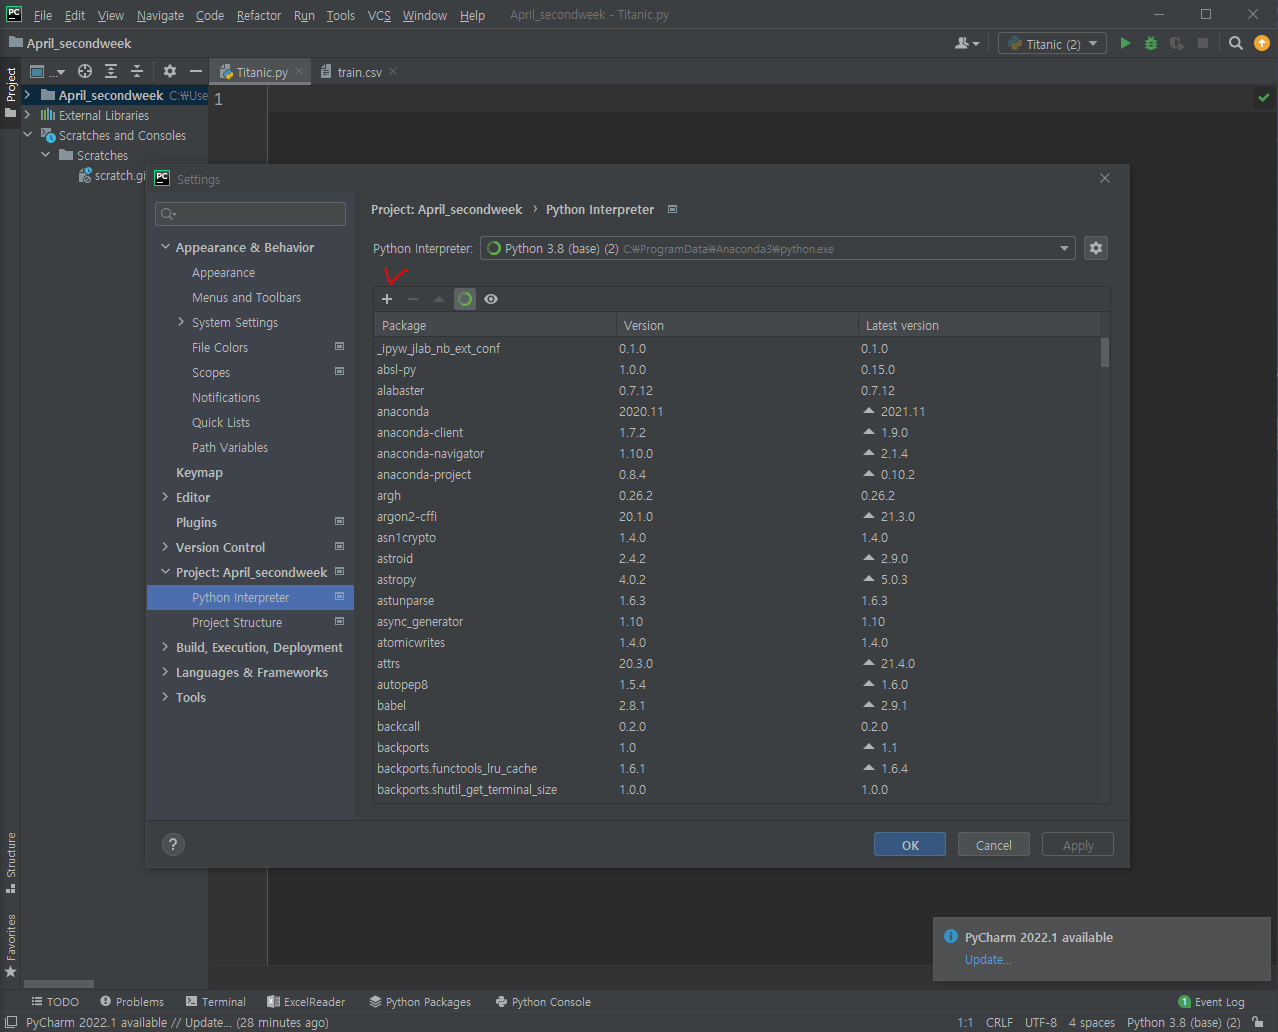Viewport: 1278px width, 1032px height.
Task: Switch to the train.csv editor tab
Action: coord(359,72)
